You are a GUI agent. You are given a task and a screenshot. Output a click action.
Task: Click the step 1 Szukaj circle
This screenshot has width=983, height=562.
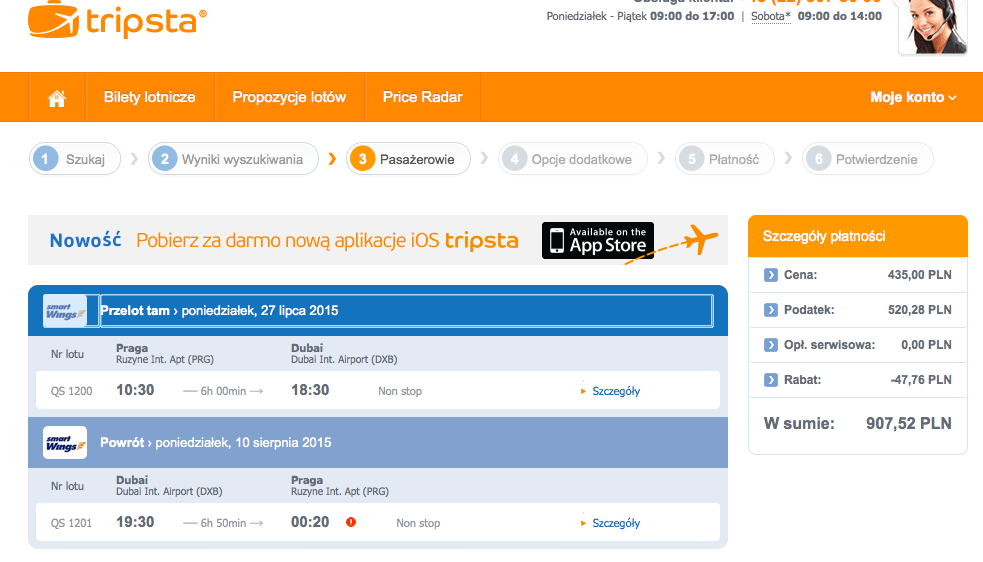coord(46,159)
